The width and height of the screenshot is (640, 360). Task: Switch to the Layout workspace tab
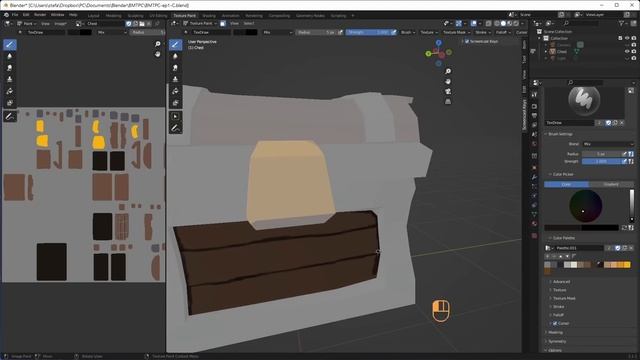point(93,16)
